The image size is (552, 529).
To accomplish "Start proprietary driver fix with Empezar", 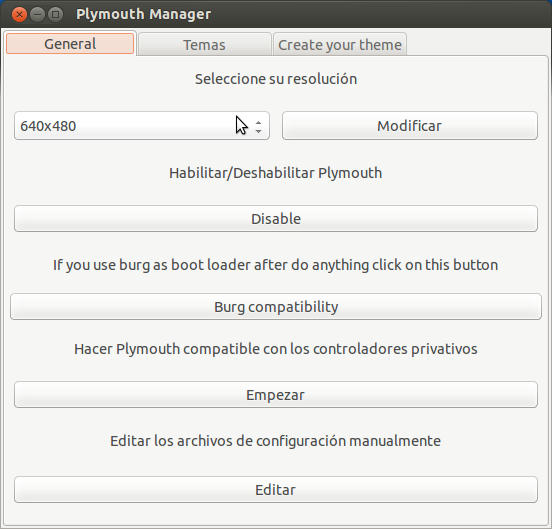I will 276,395.
